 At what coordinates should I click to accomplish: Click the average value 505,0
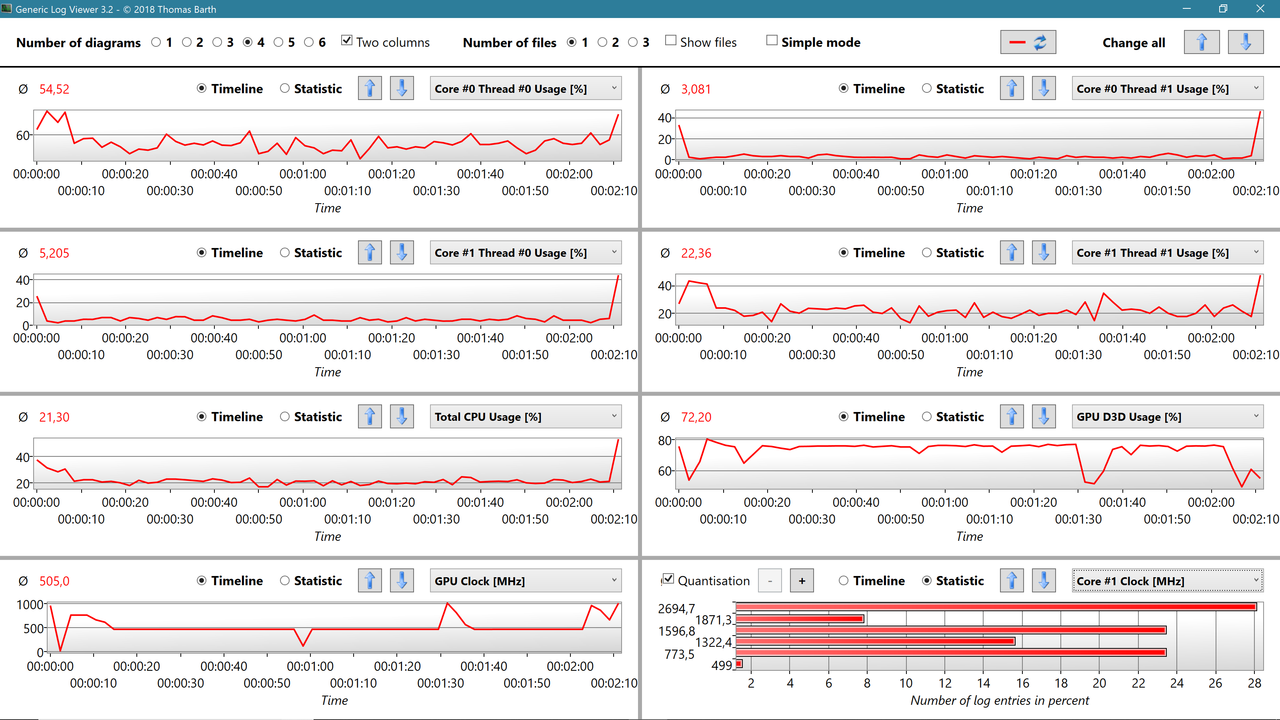tap(54, 580)
